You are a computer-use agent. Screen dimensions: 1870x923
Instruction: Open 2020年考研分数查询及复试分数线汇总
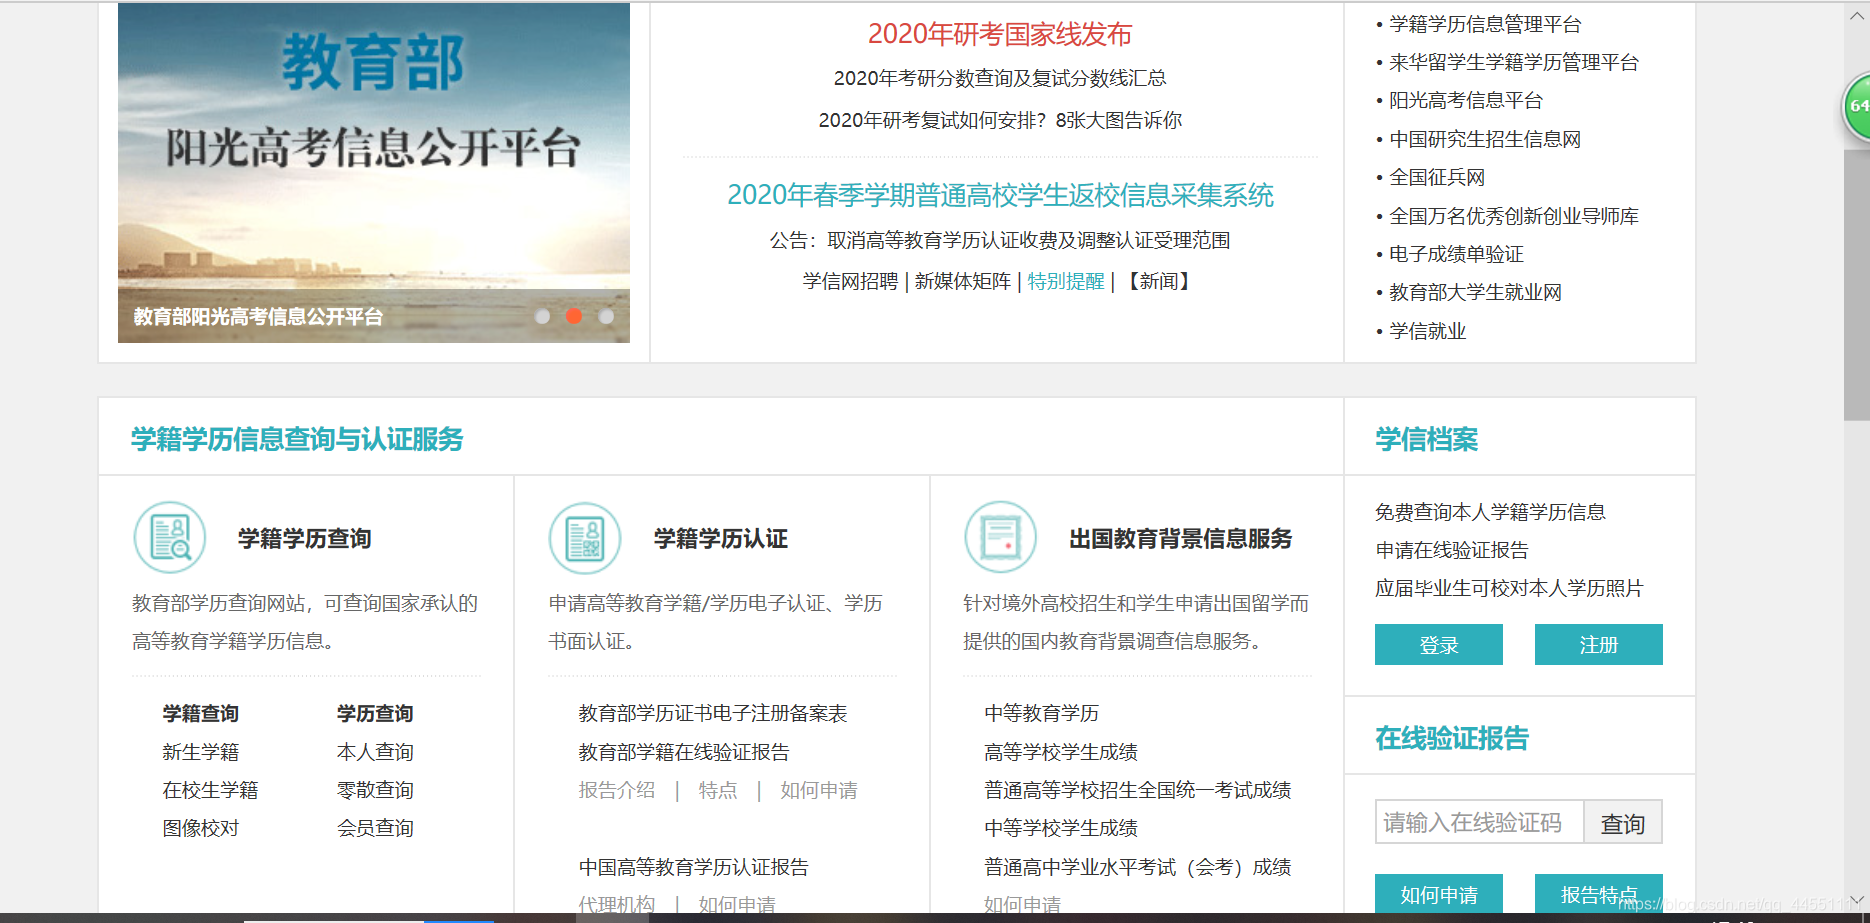(x=1000, y=78)
